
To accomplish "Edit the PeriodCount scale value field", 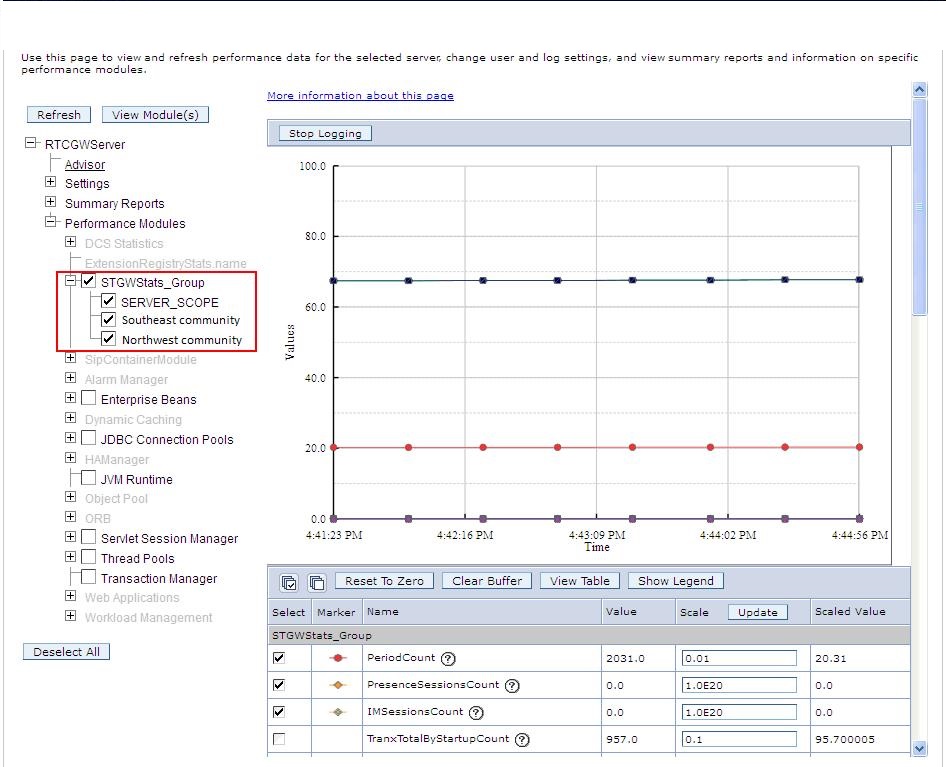I will (x=738, y=658).
